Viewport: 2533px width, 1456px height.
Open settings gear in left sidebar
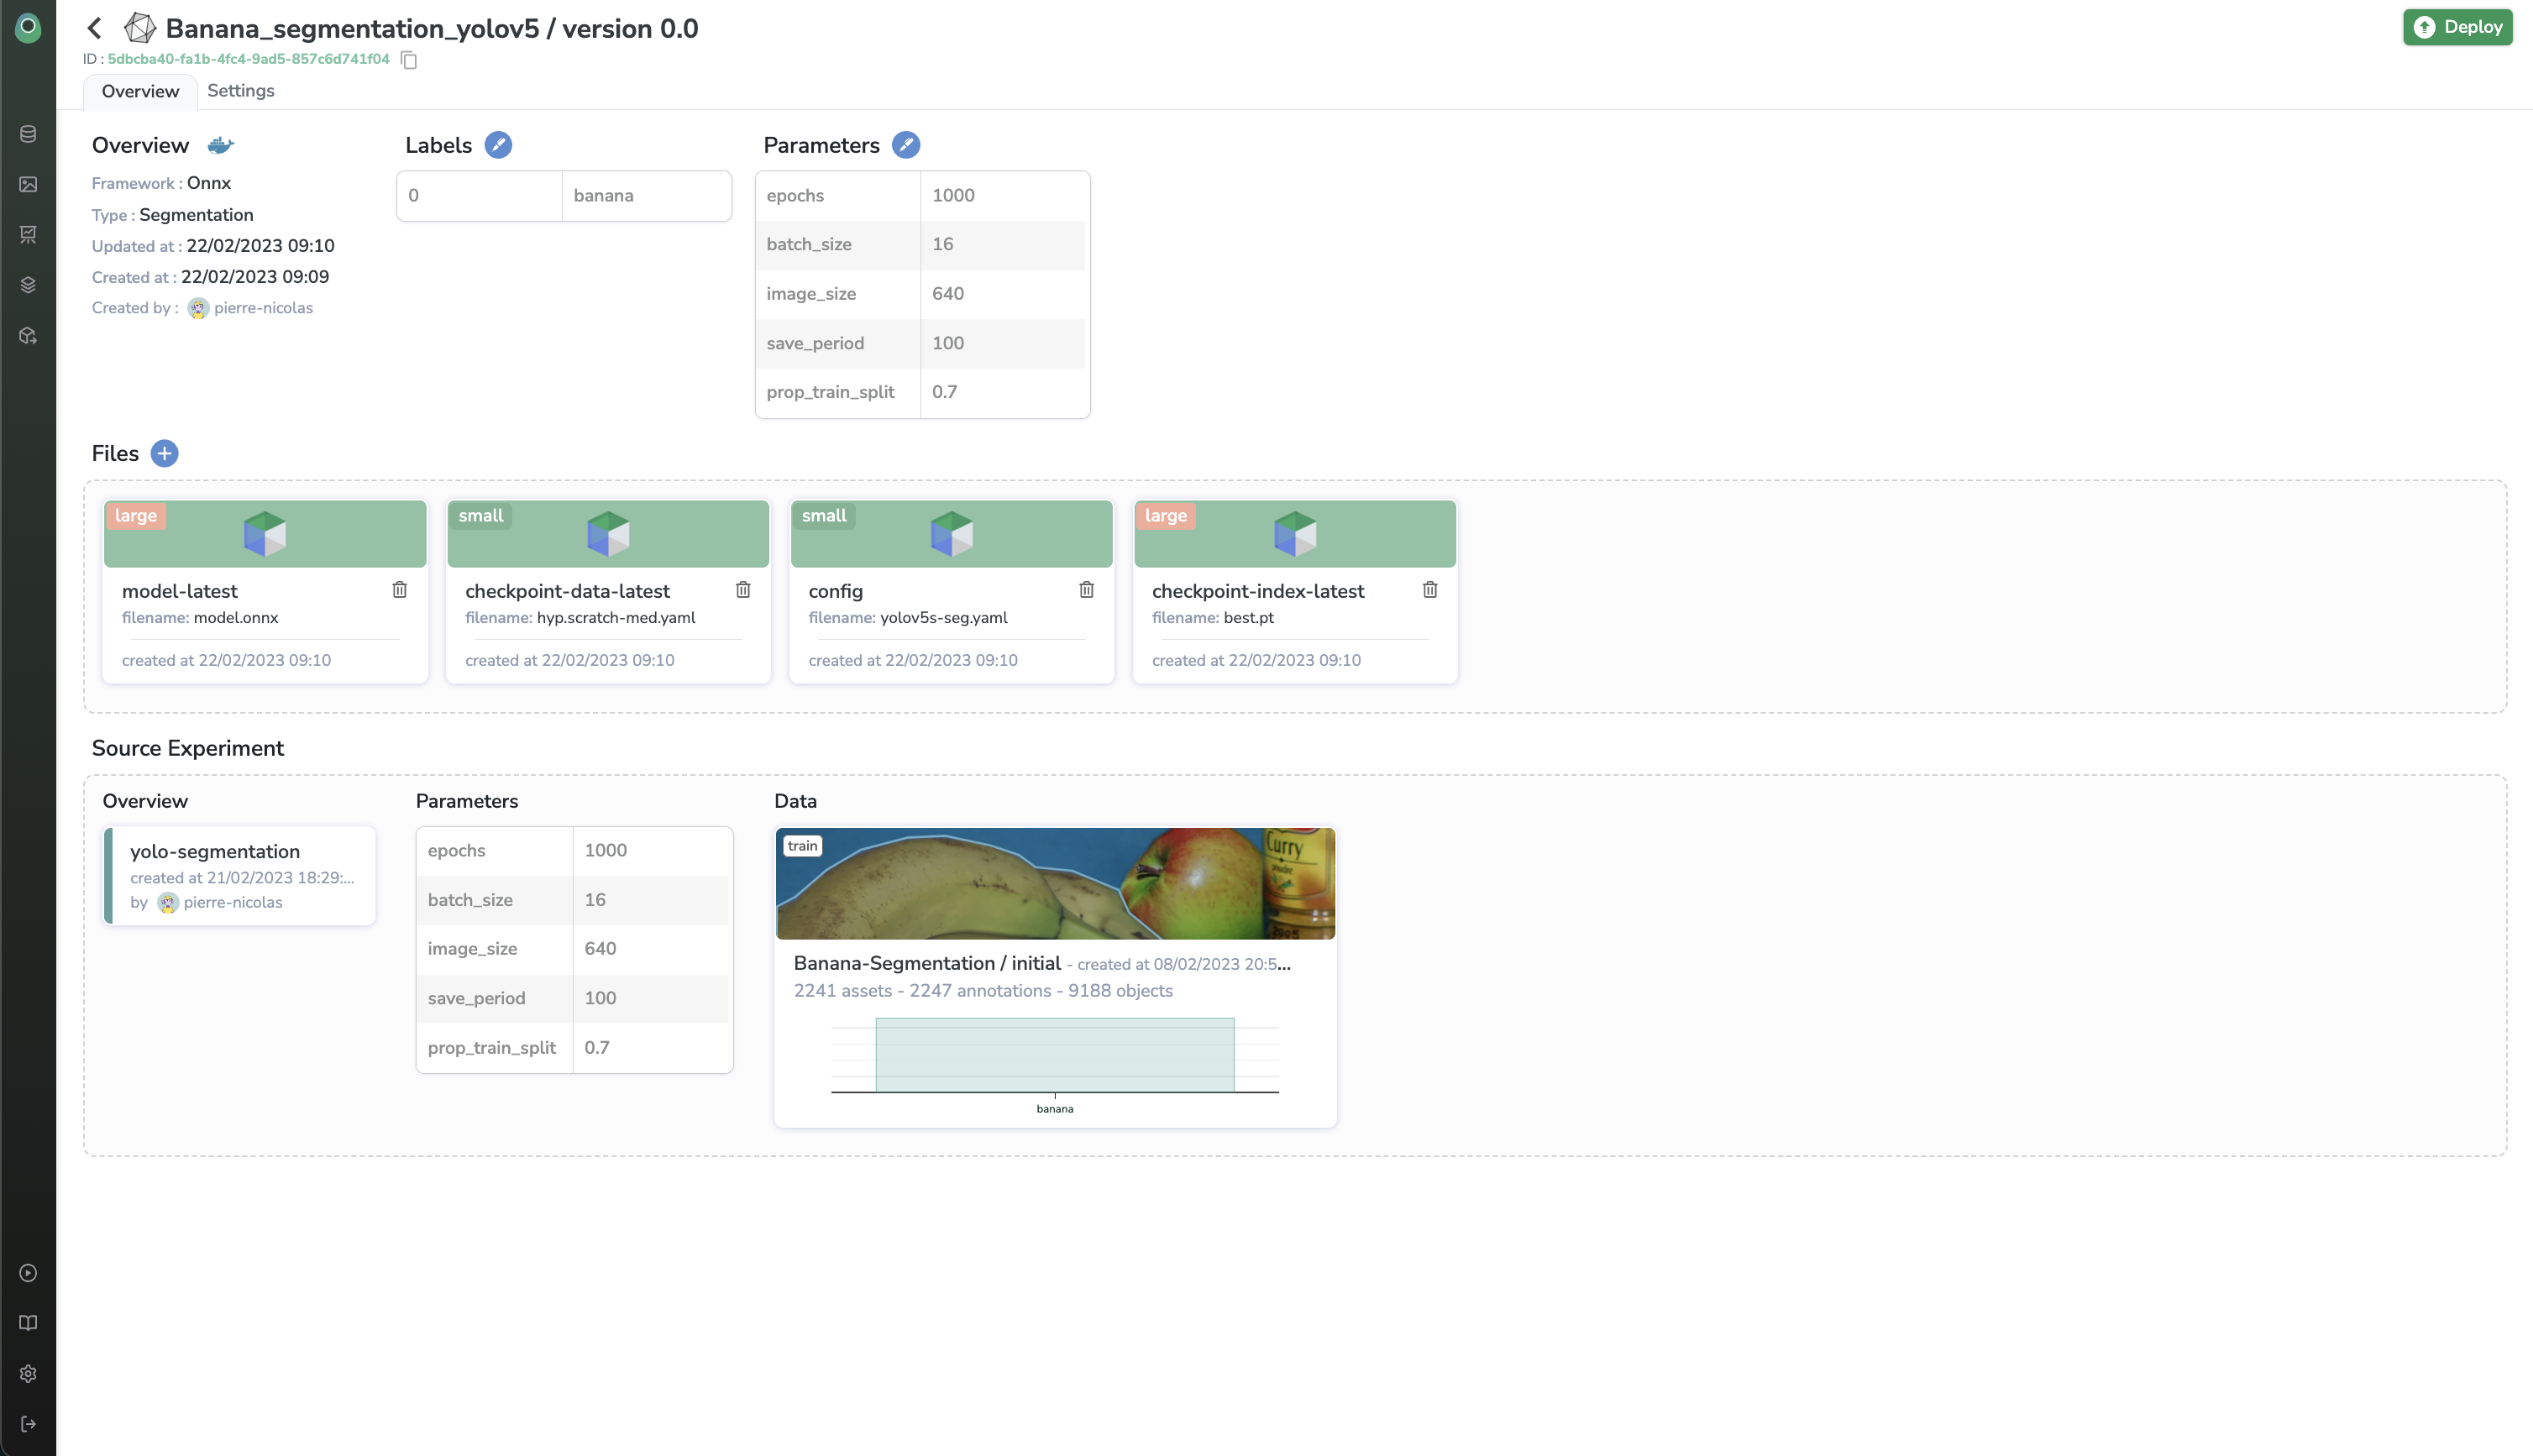pyautogui.click(x=28, y=1373)
